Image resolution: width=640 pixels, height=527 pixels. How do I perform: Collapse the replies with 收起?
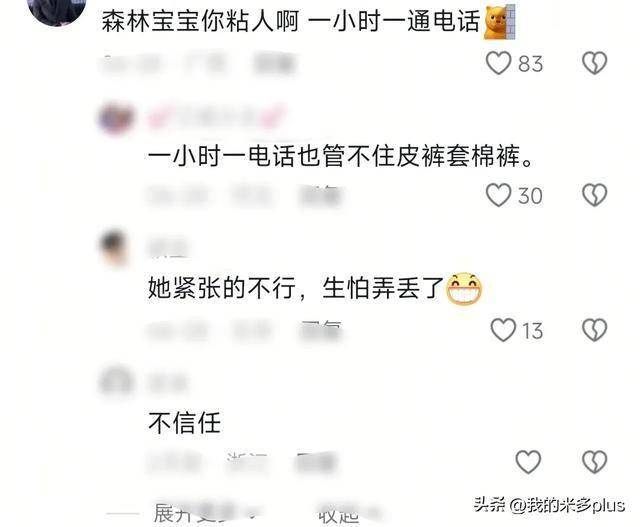339,514
